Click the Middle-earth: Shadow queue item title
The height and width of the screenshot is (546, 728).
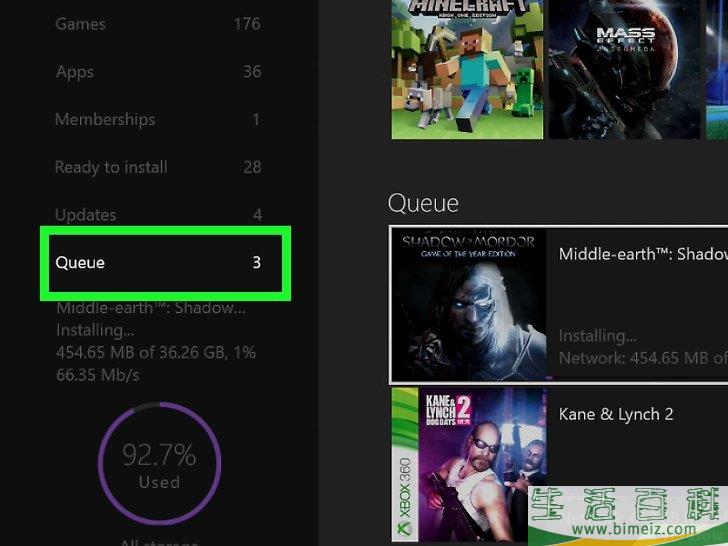pyautogui.click(x=643, y=254)
